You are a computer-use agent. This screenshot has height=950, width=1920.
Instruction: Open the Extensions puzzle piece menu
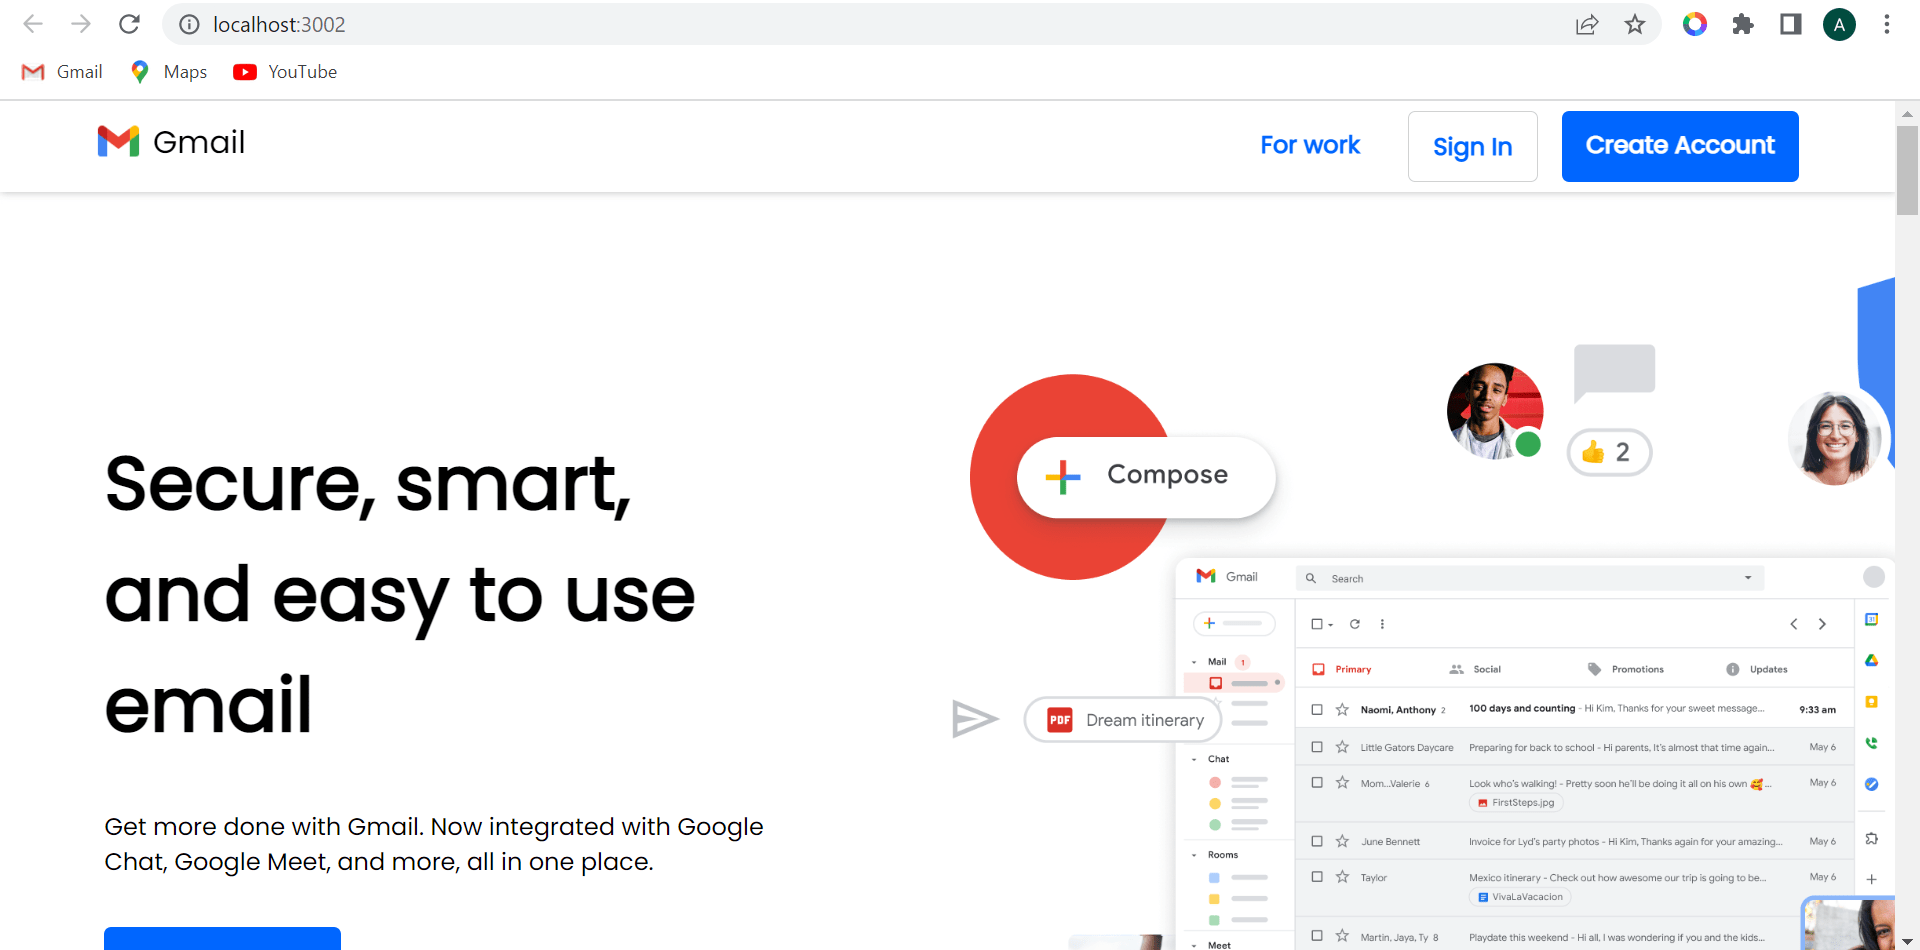(x=1743, y=24)
